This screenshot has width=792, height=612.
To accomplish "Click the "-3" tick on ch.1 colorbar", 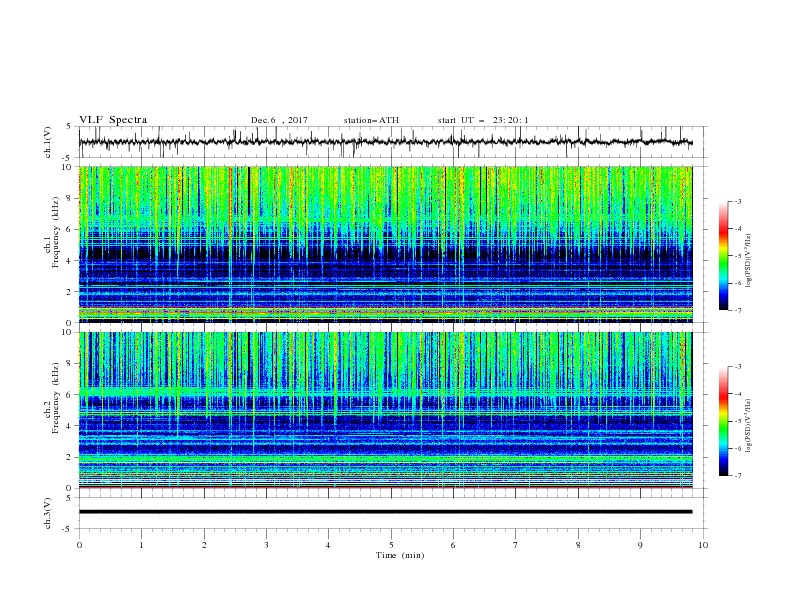I will point(738,201).
